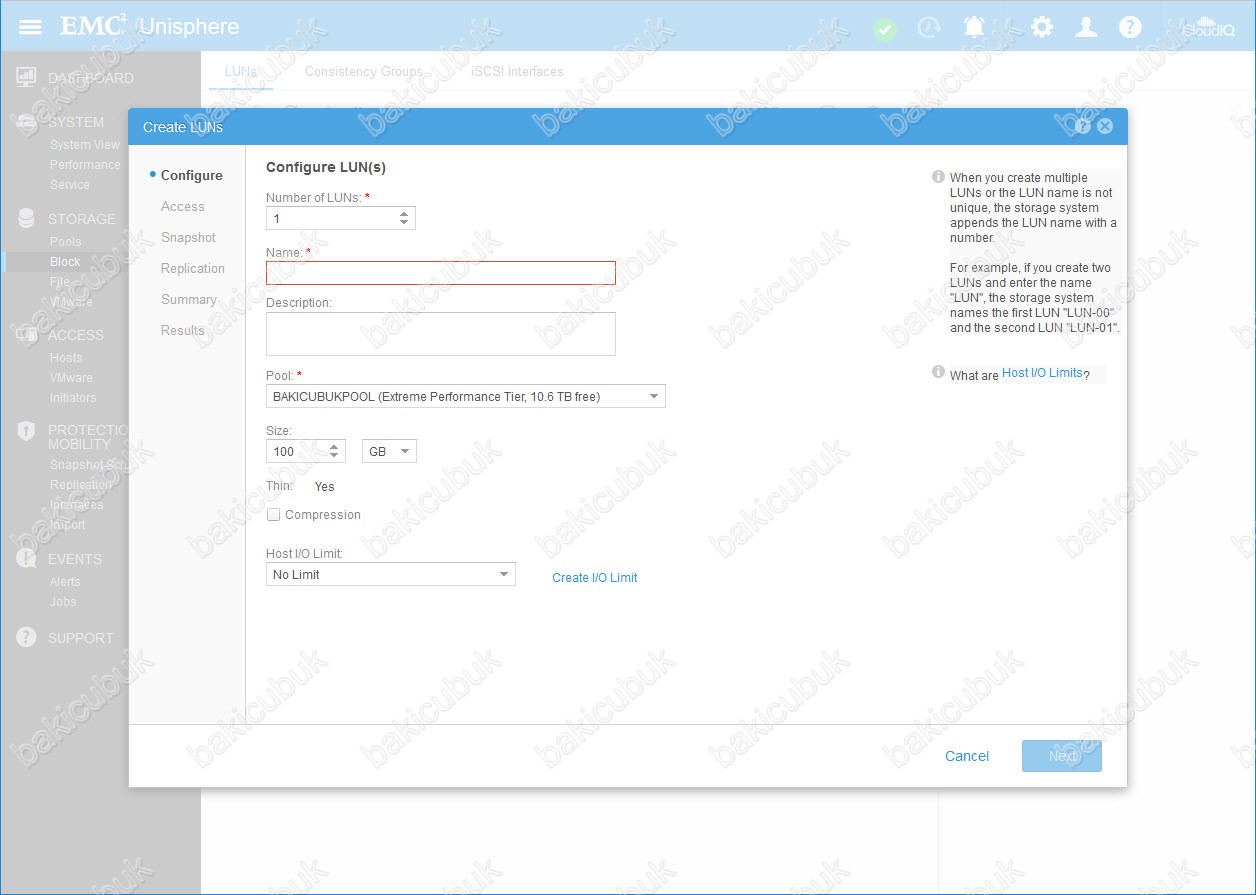Open Performance in the sidebar

coord(85,165)
